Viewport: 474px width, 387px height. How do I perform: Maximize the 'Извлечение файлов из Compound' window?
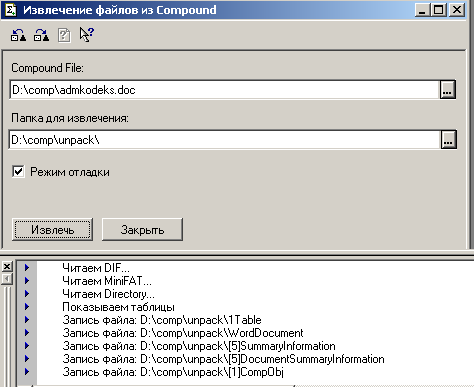point(438,10)
